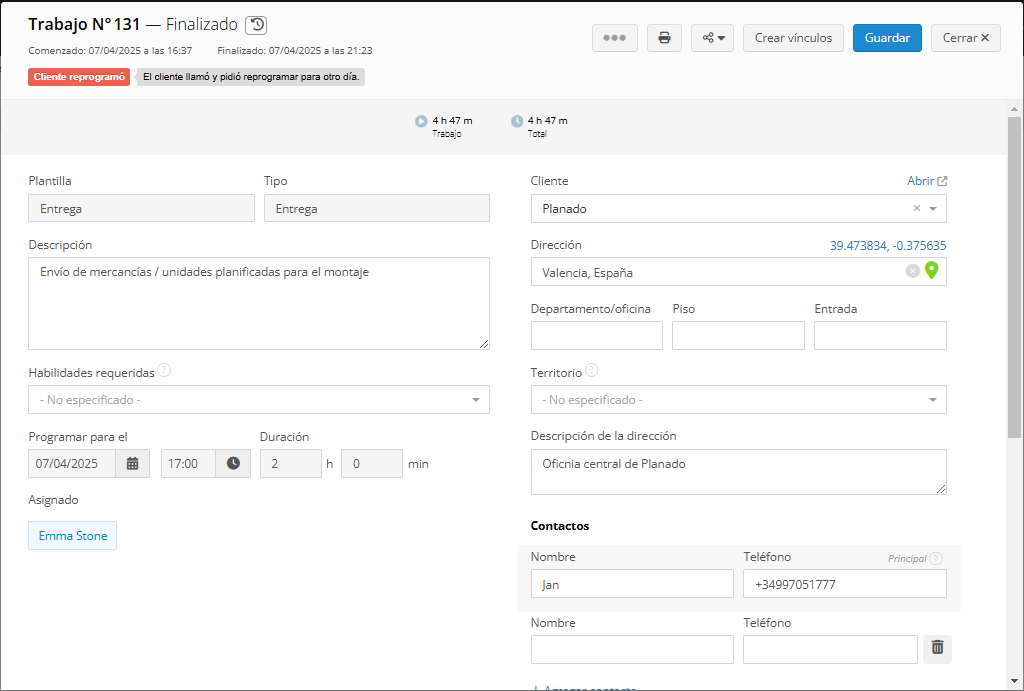Expand the Habilidades requeridas dropdown
Image resolution: width=1024 pixels, height=691 pixels.
pyautogui.click(x=476, y=400)
